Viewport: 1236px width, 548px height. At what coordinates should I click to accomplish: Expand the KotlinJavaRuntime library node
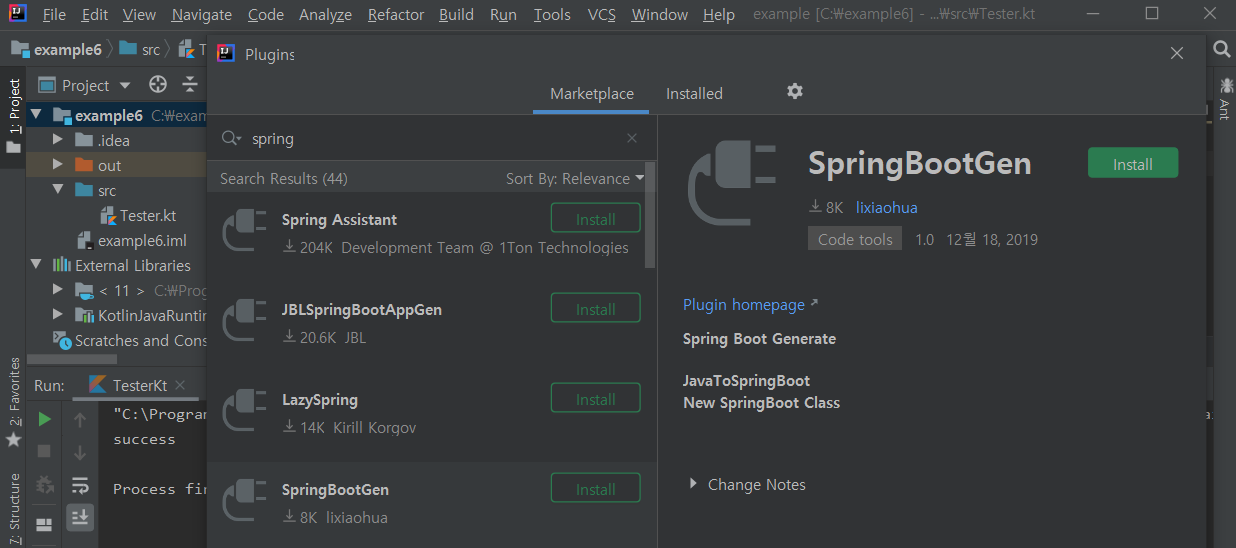58,315
